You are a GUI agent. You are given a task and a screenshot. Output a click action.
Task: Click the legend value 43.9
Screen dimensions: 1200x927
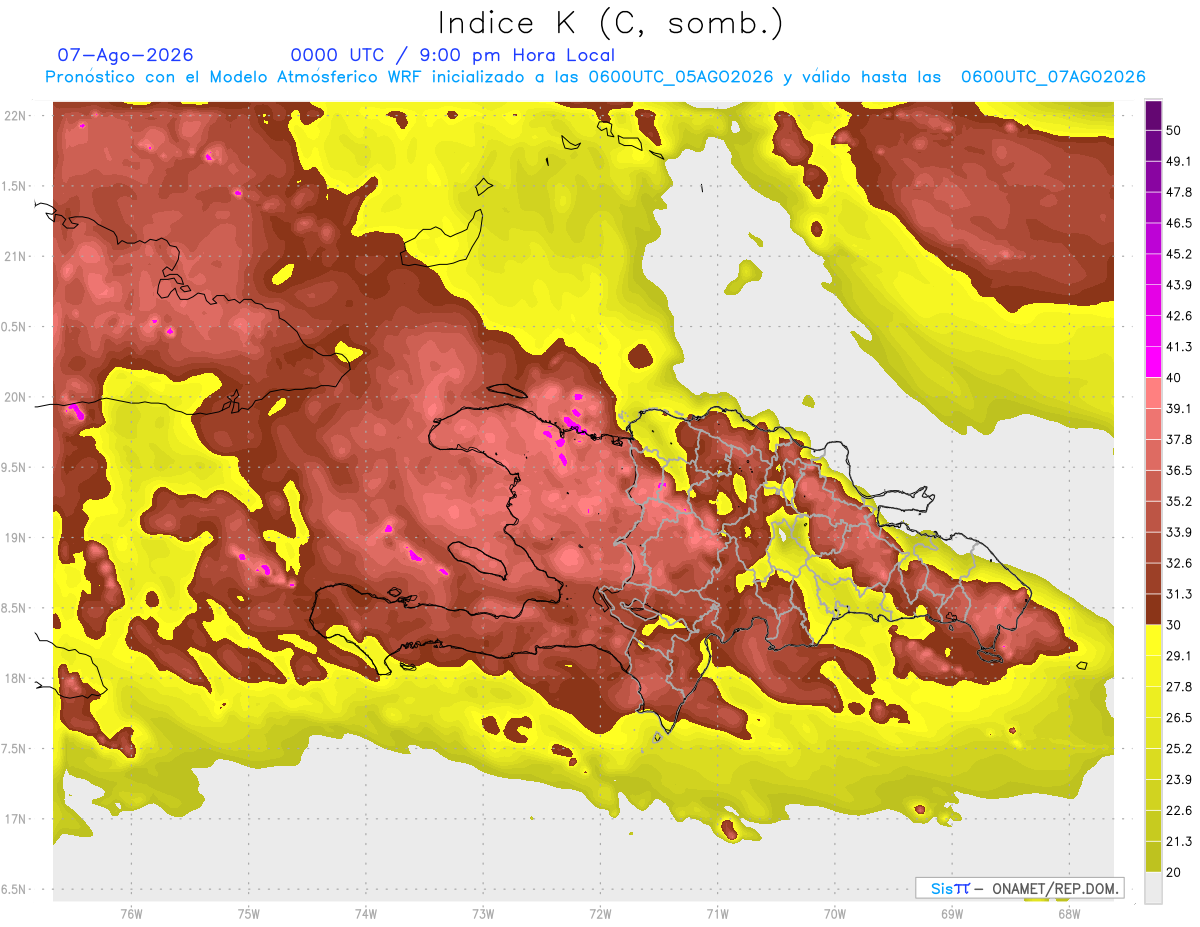click(x=1179, y=286)
